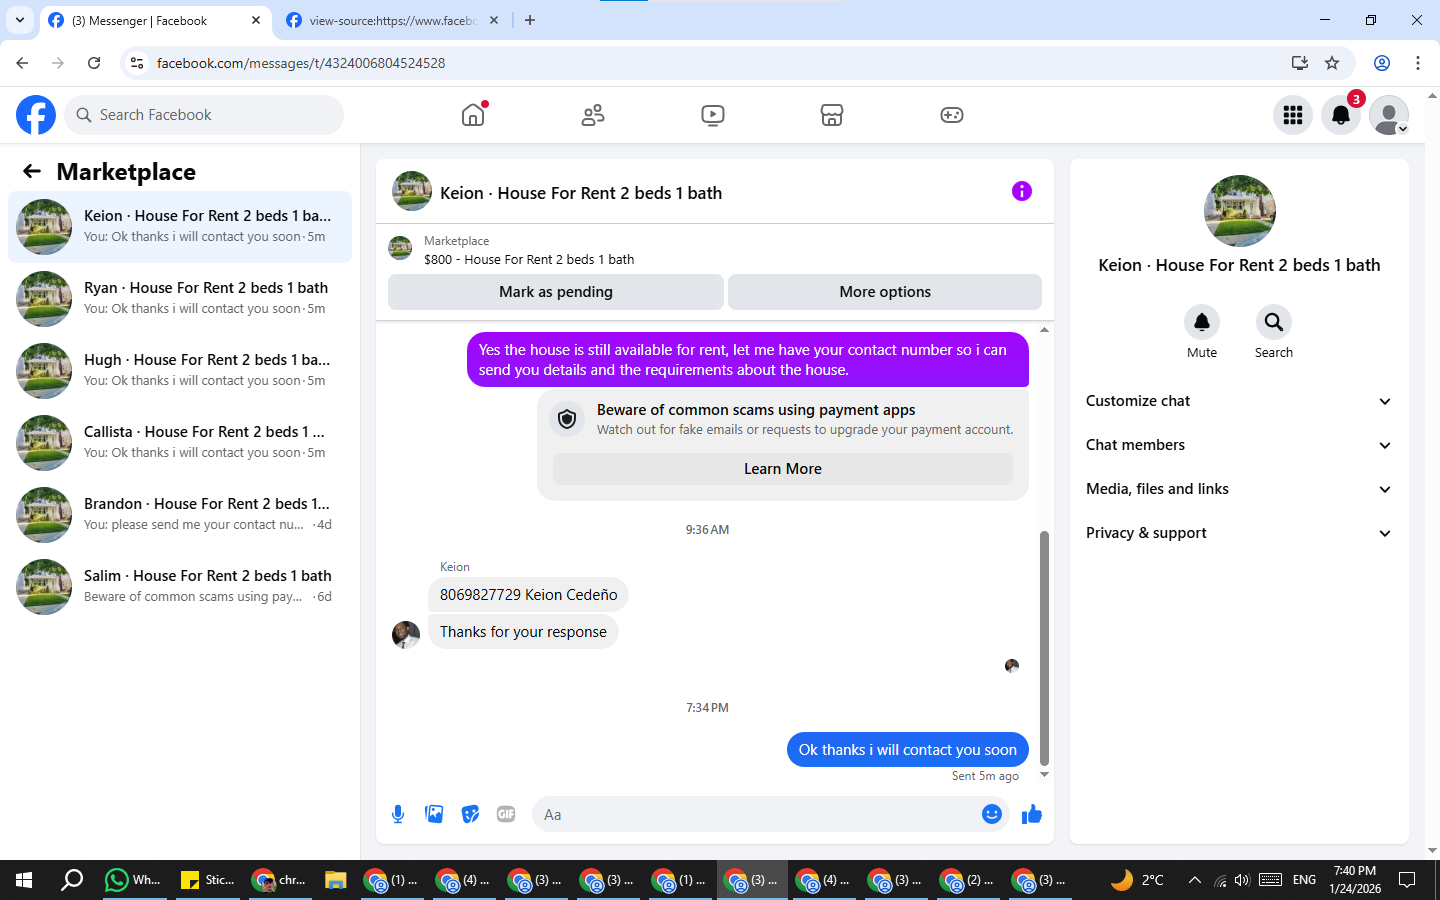The image size is (1440, 900).
Task: Open the Video (Watch) icon
Action: coord(713,115)
